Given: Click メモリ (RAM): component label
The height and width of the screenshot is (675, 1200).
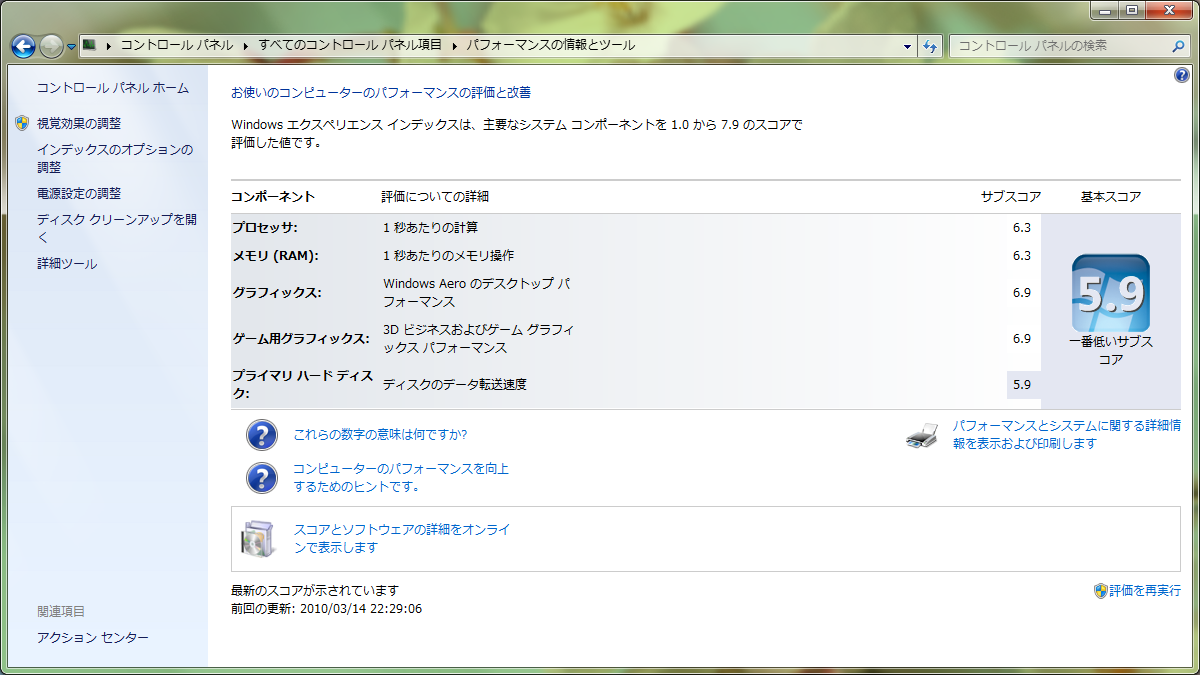Looking at the screenshot, I should coord(275,256).
